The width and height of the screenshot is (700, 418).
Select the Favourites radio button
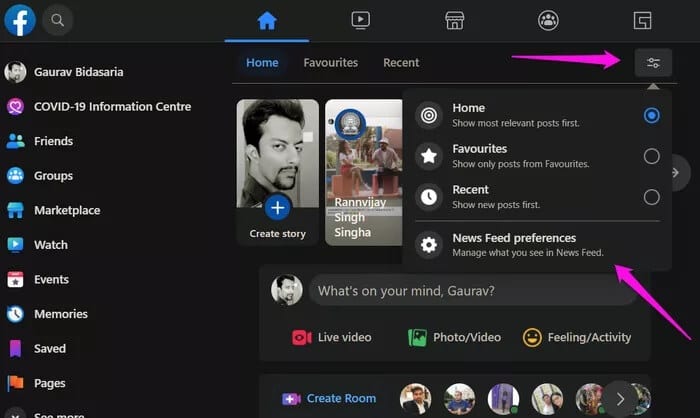click(x=651, y=156)
